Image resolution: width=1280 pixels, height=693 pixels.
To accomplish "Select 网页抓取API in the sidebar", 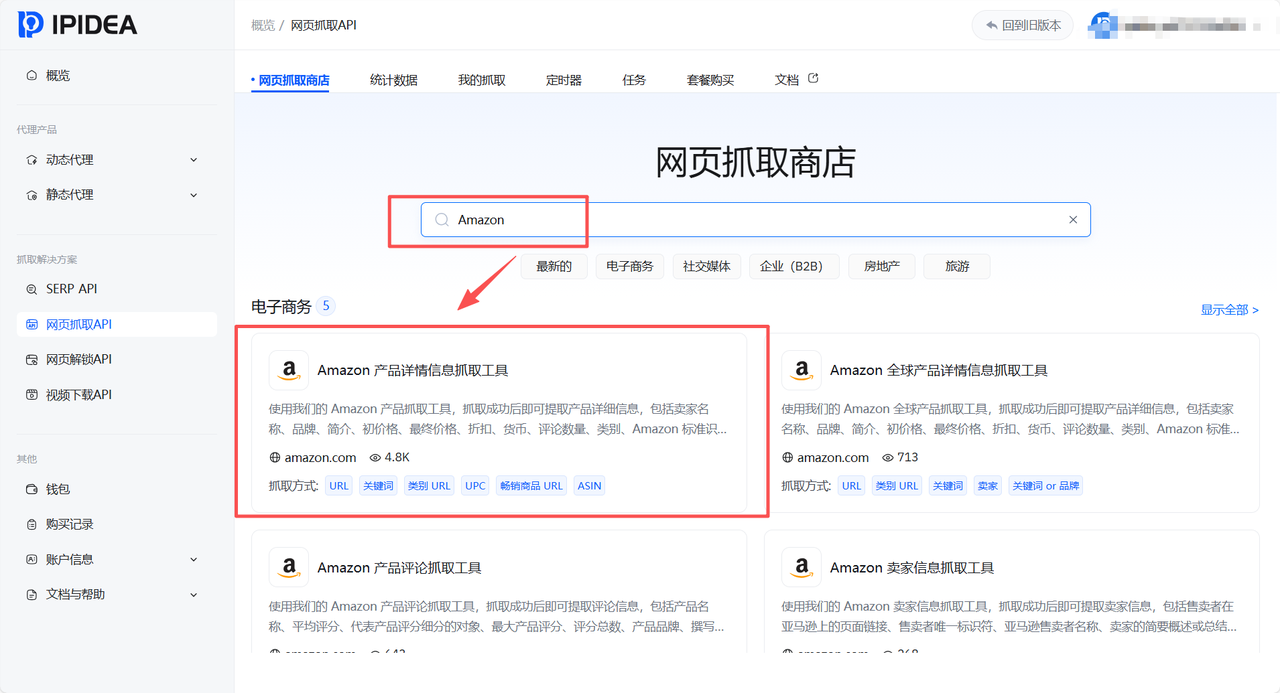I will [x=116, y=324].
